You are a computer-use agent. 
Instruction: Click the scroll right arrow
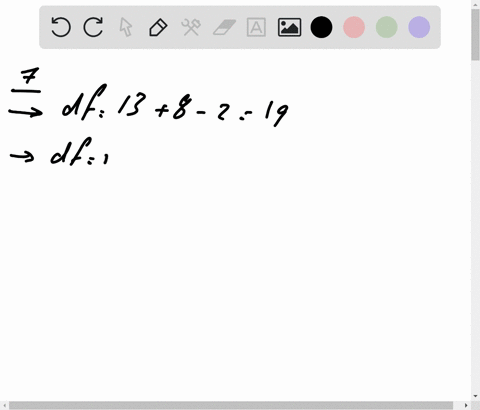coord(466,405)
